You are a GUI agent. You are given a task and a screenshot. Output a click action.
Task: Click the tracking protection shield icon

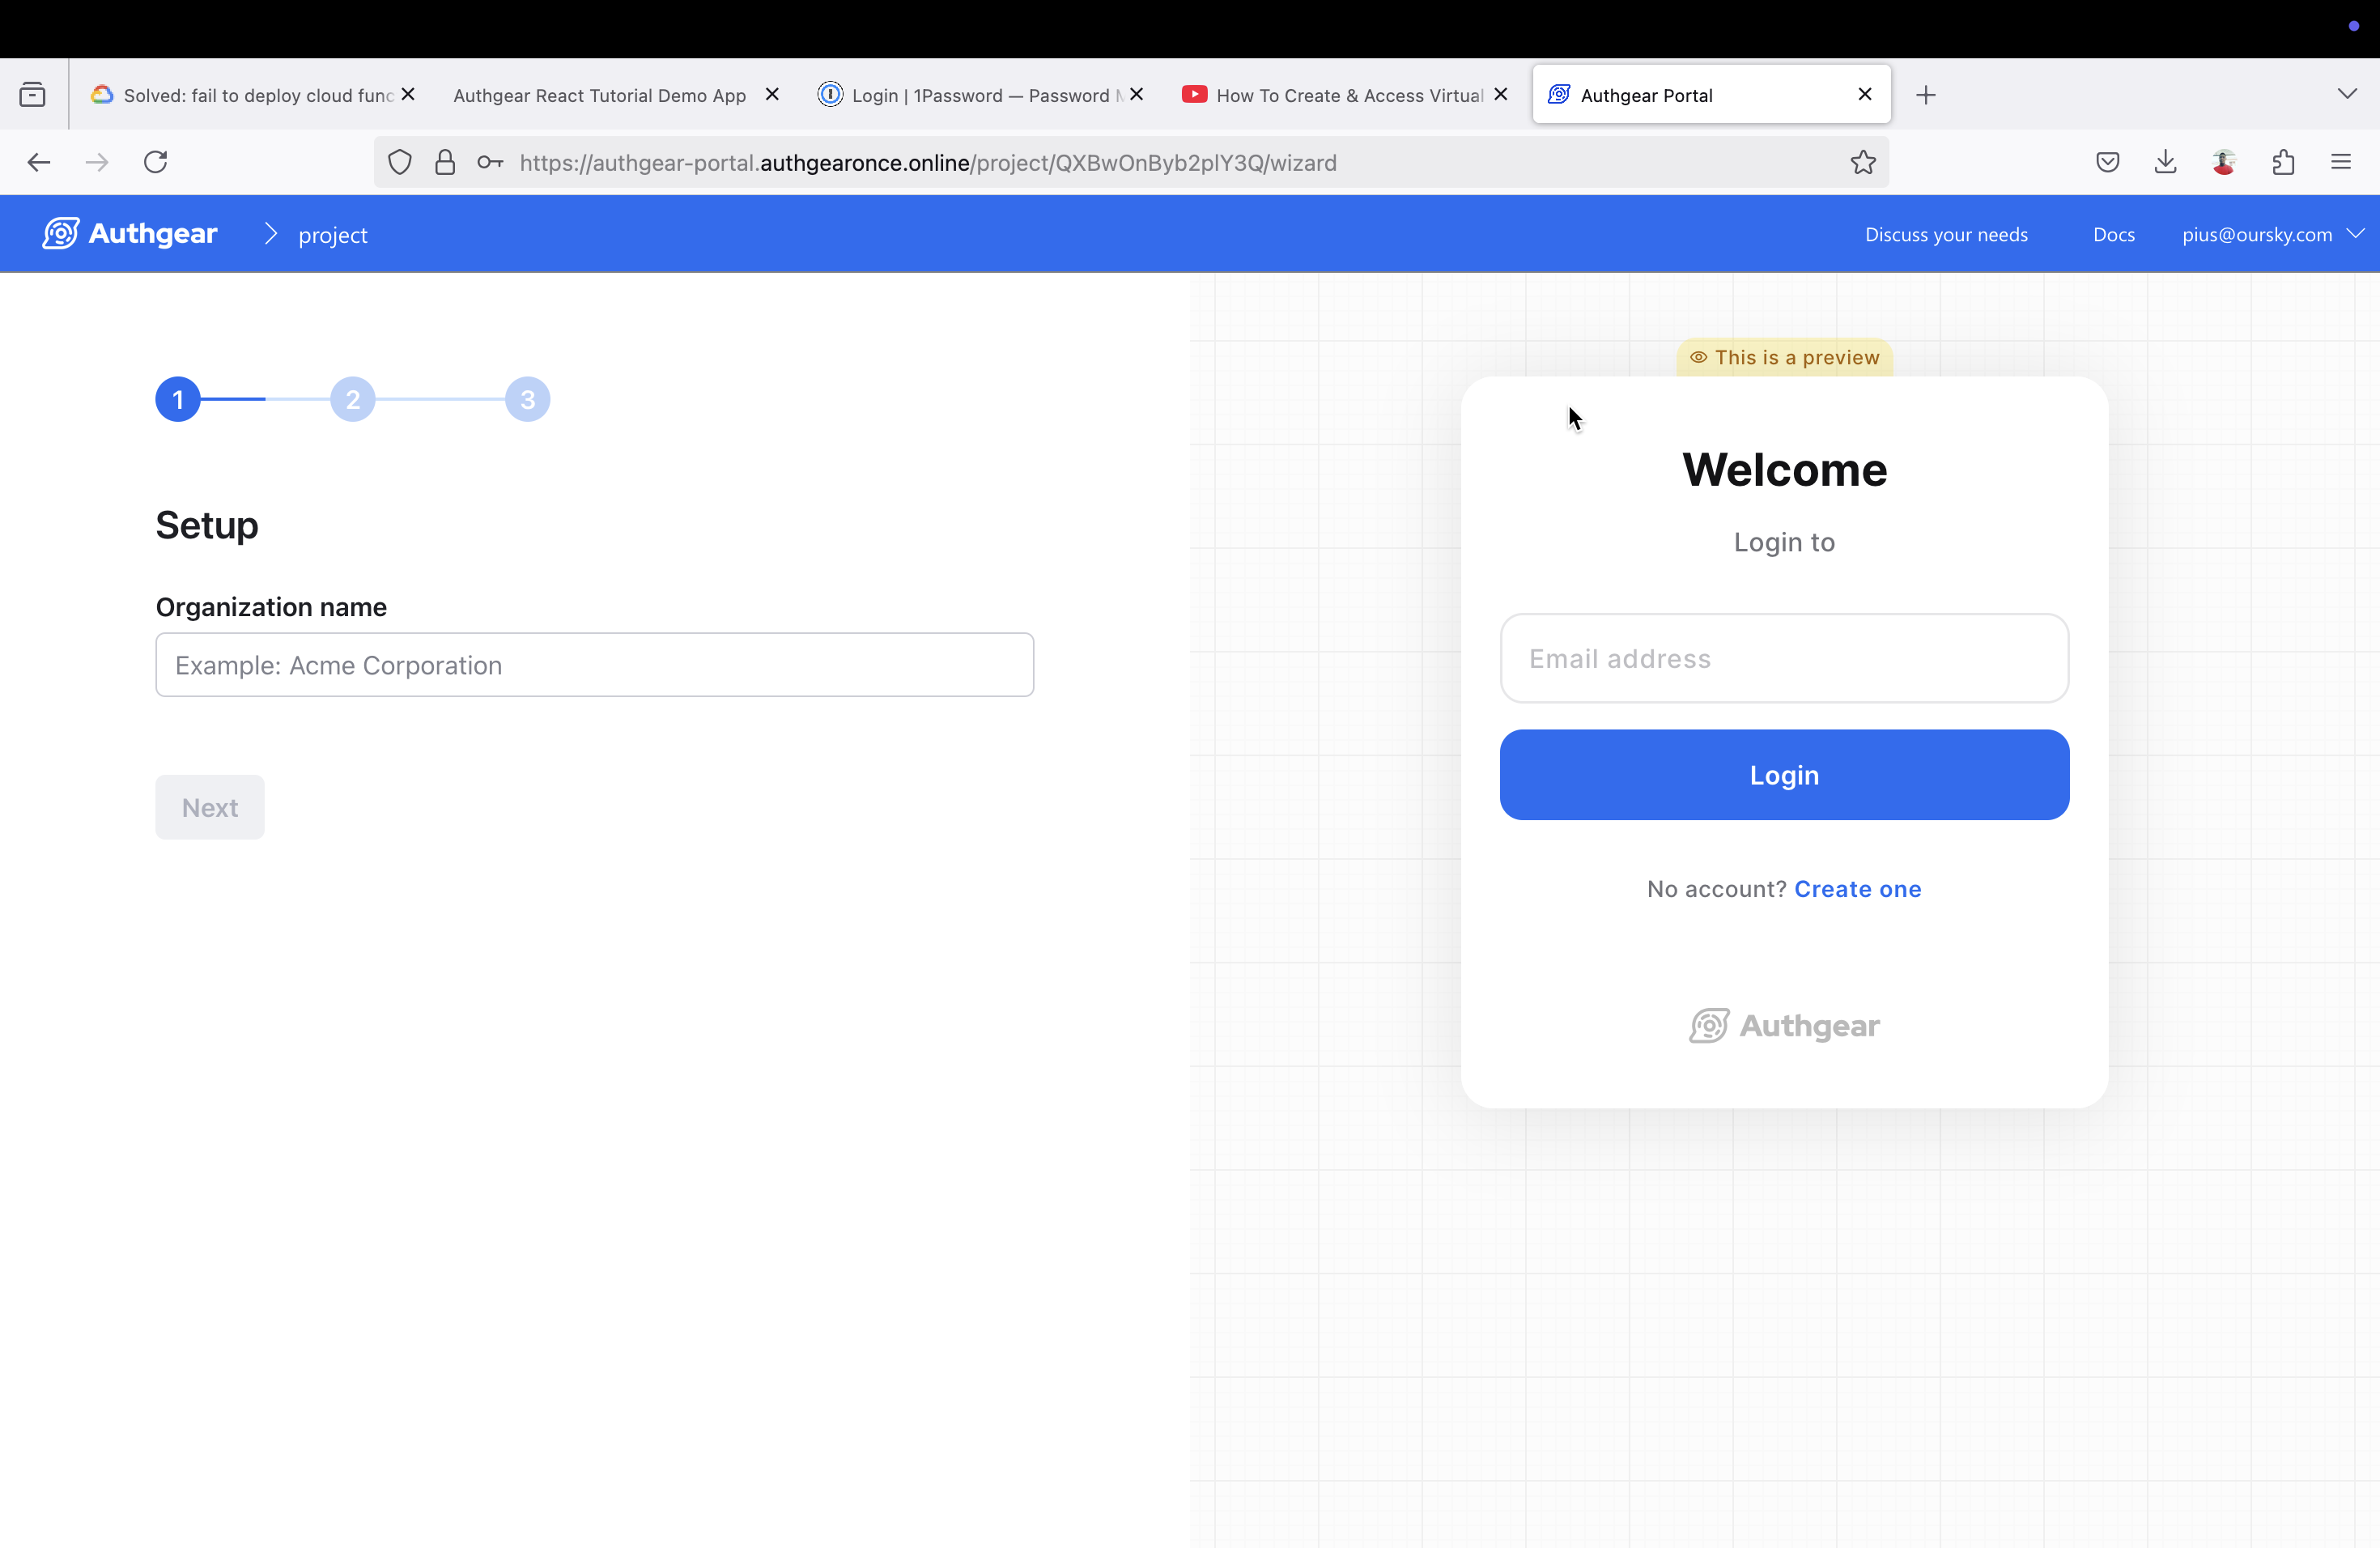(x=399, y=162)
